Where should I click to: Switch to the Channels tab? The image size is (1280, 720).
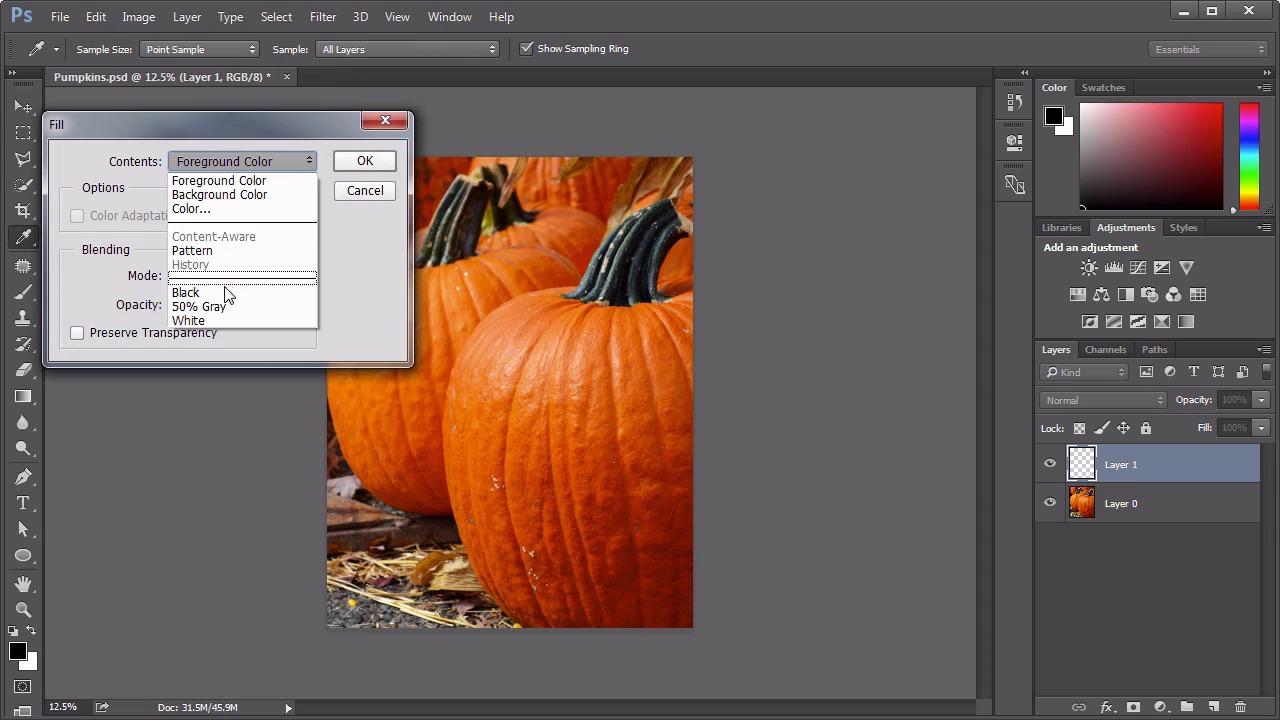[1105, 350]
